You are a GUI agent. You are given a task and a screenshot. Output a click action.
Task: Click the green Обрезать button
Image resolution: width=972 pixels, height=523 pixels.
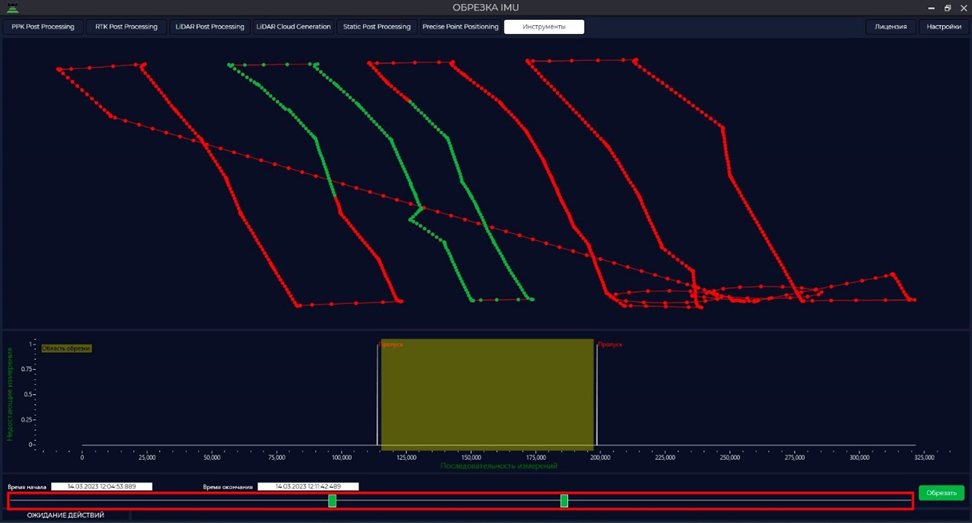(941, 493)
